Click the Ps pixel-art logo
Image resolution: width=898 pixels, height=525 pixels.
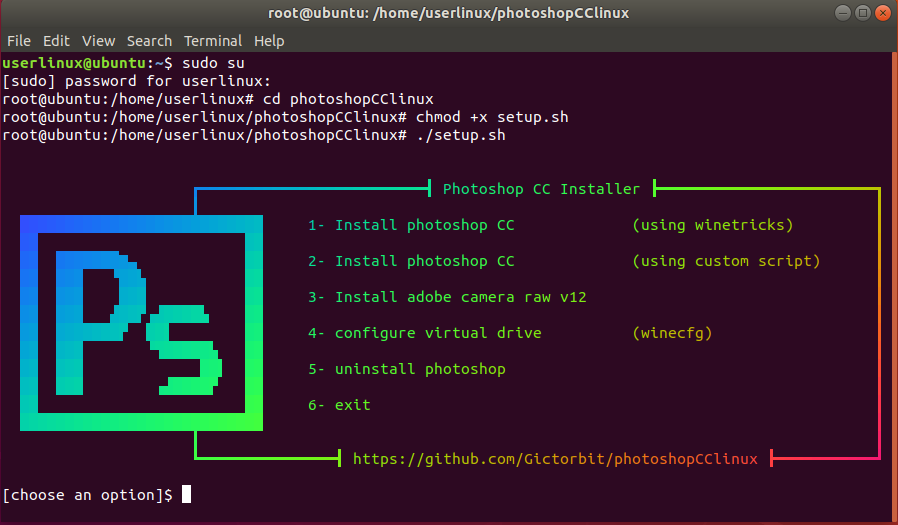(141, 323)
